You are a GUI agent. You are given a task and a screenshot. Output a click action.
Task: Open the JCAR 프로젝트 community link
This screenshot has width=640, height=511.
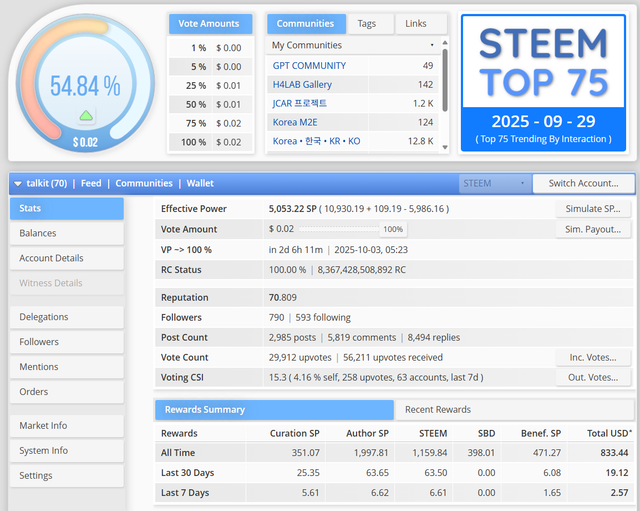tap(300, 104)
